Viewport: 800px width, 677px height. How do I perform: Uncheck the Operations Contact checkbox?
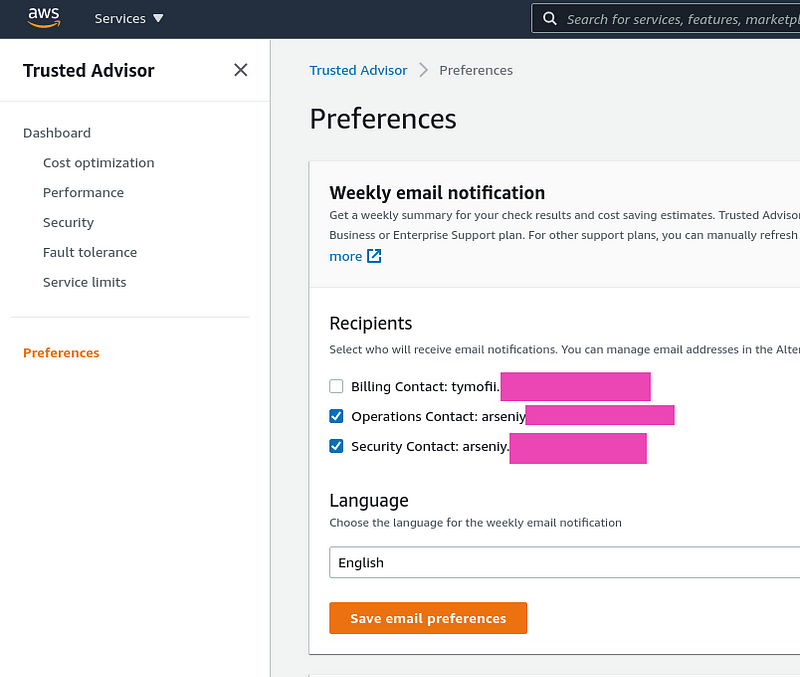tap(336, 416)
